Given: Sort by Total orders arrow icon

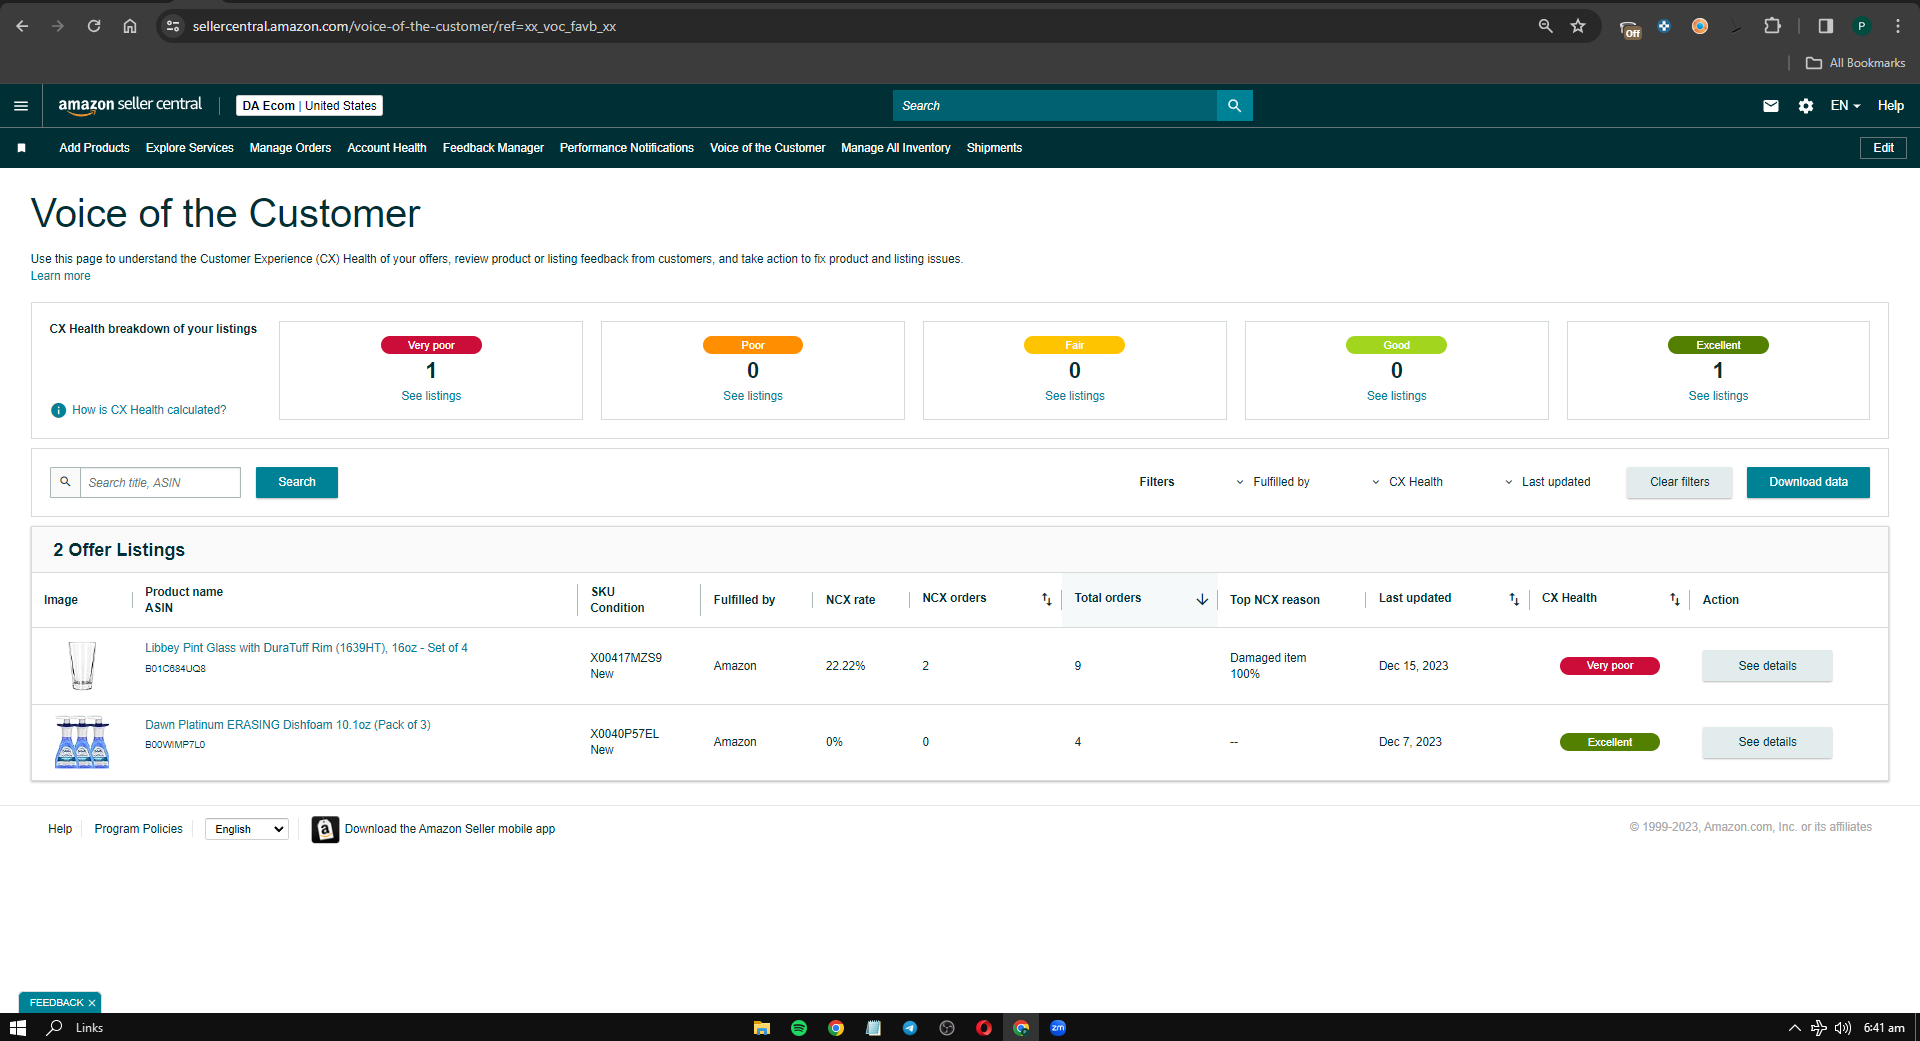Looking at the screenshot, I should click(x=1202, y=599).
